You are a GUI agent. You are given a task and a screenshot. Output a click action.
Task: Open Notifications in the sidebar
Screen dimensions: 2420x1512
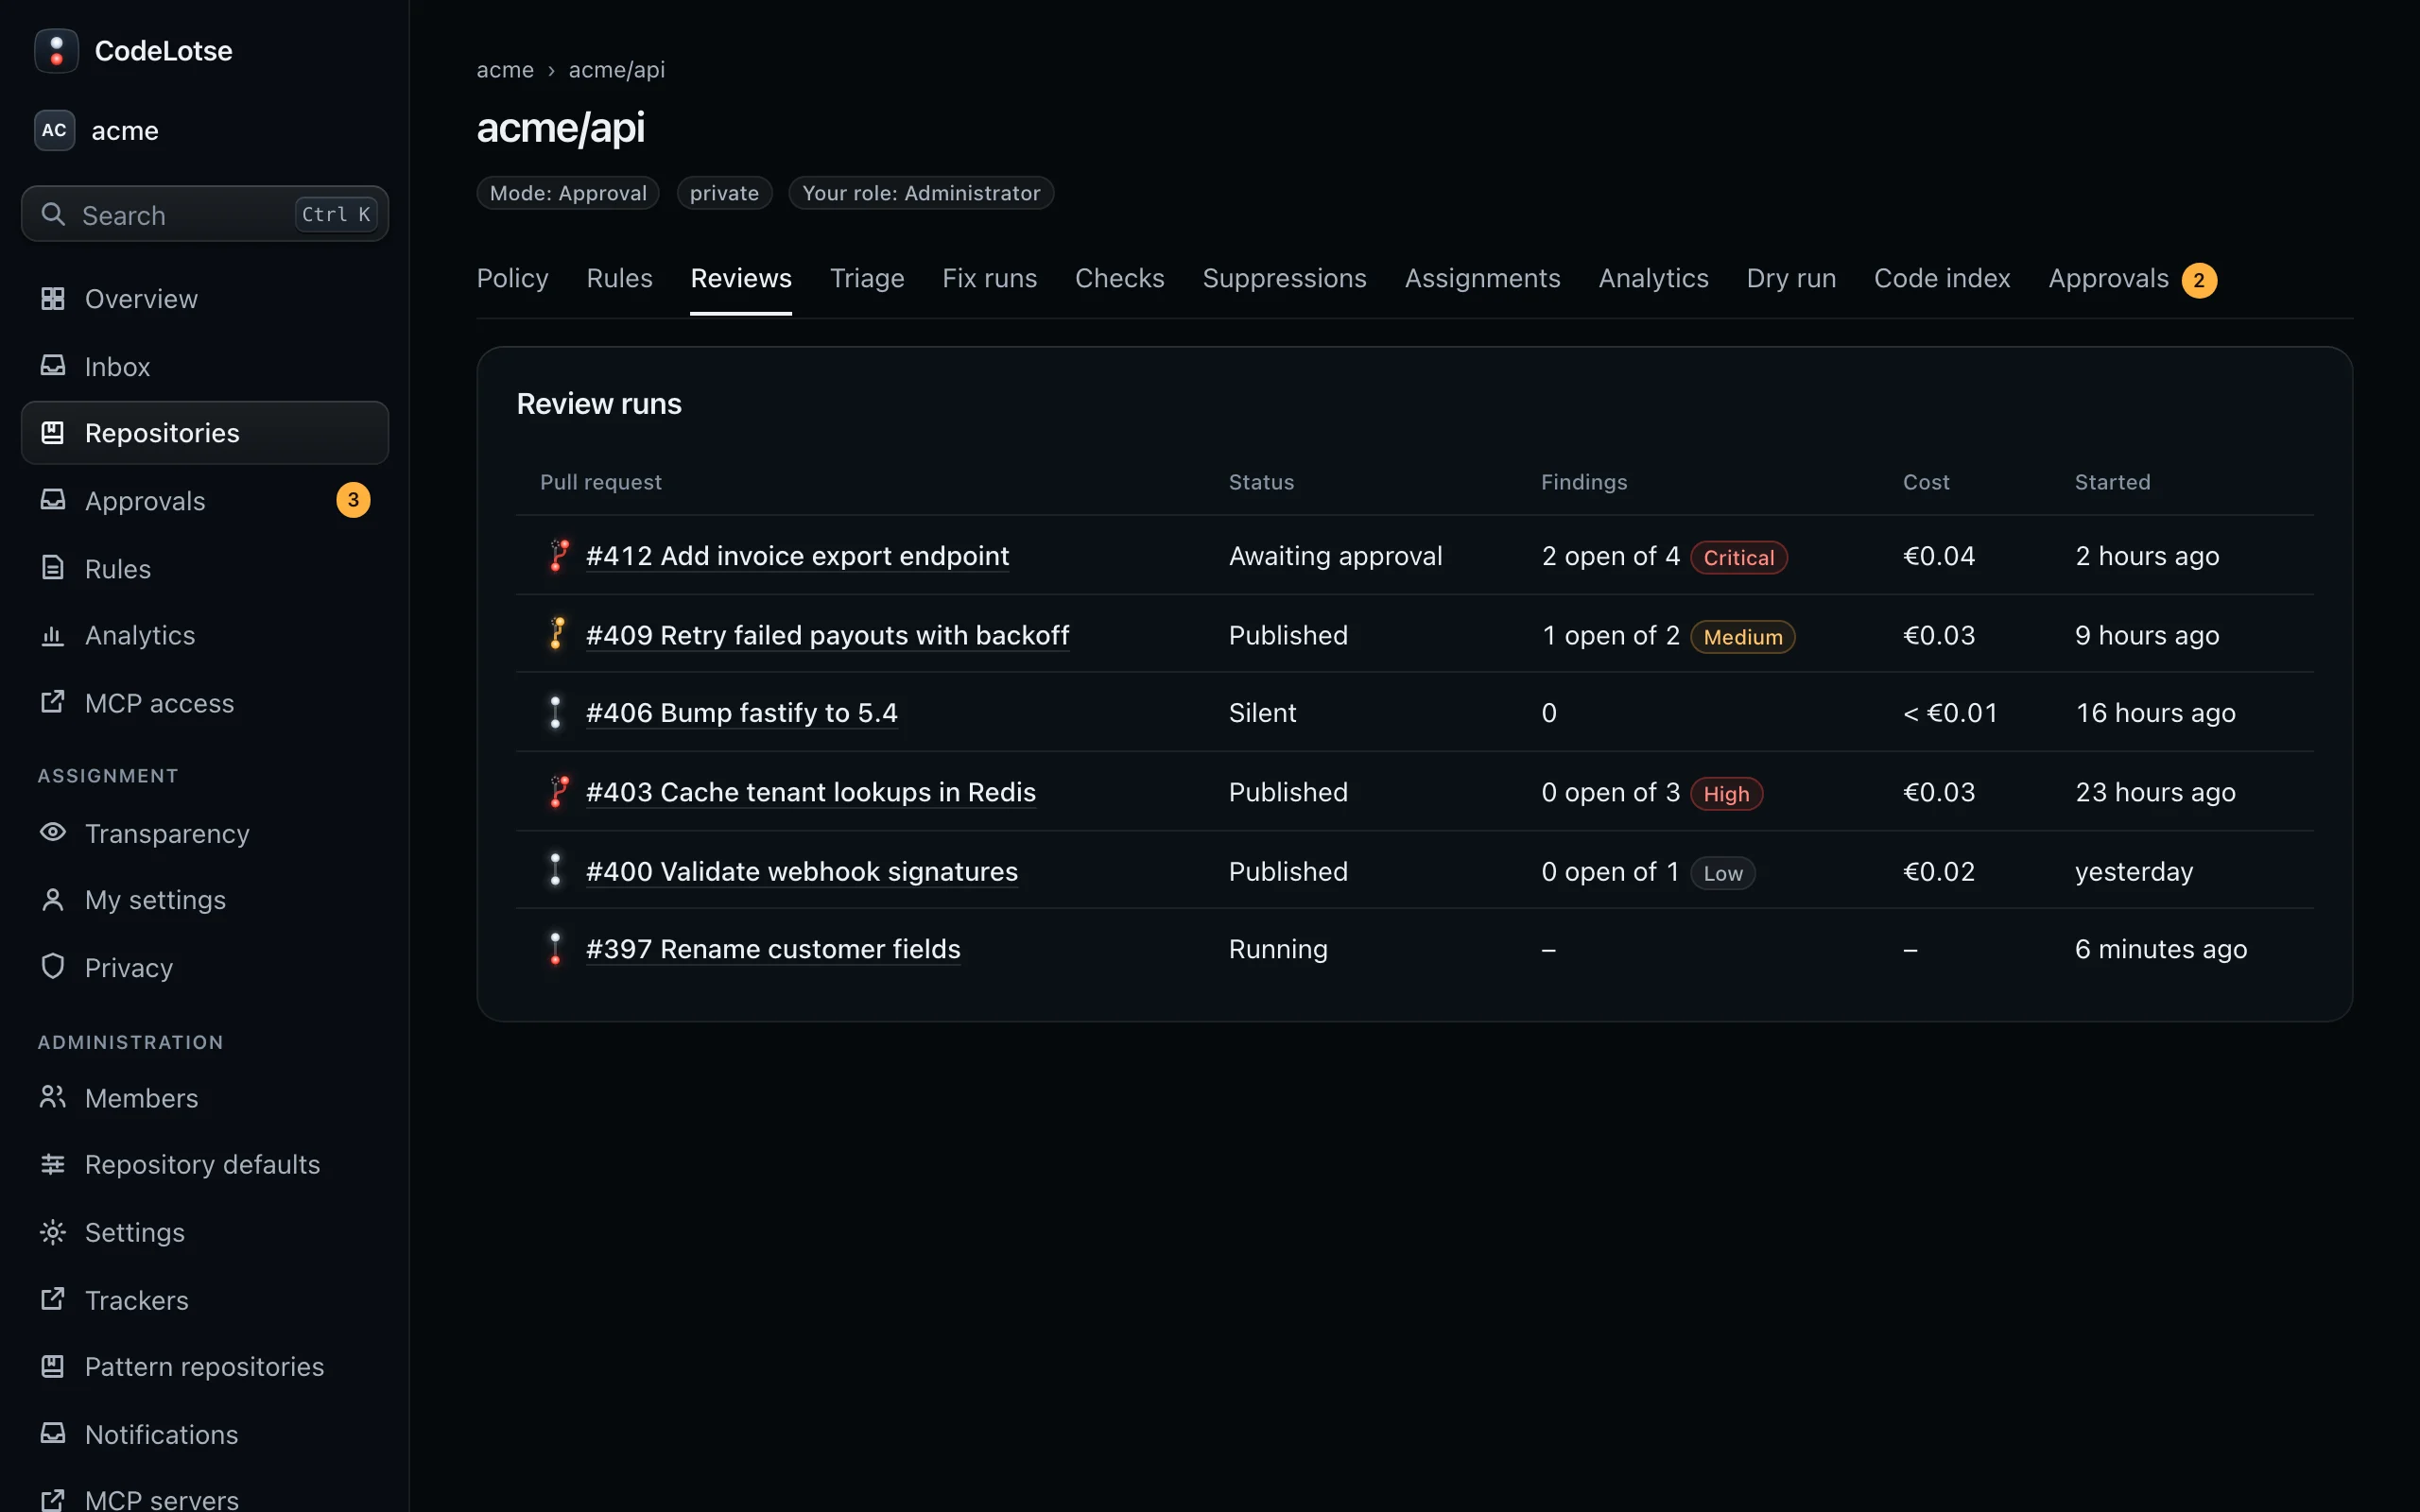205,1434
